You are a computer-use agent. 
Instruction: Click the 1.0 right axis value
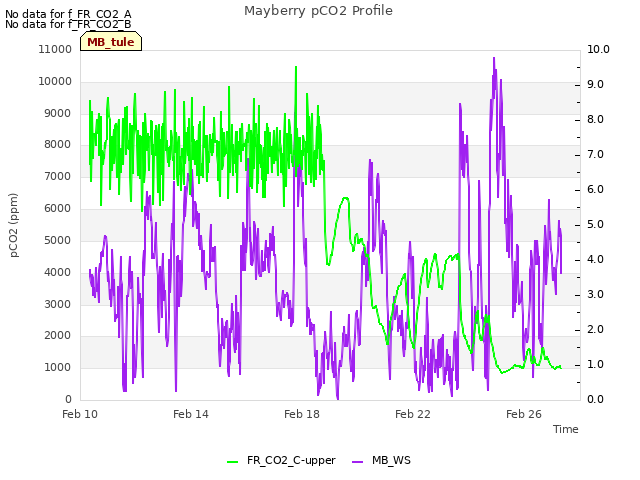(596, 364)
